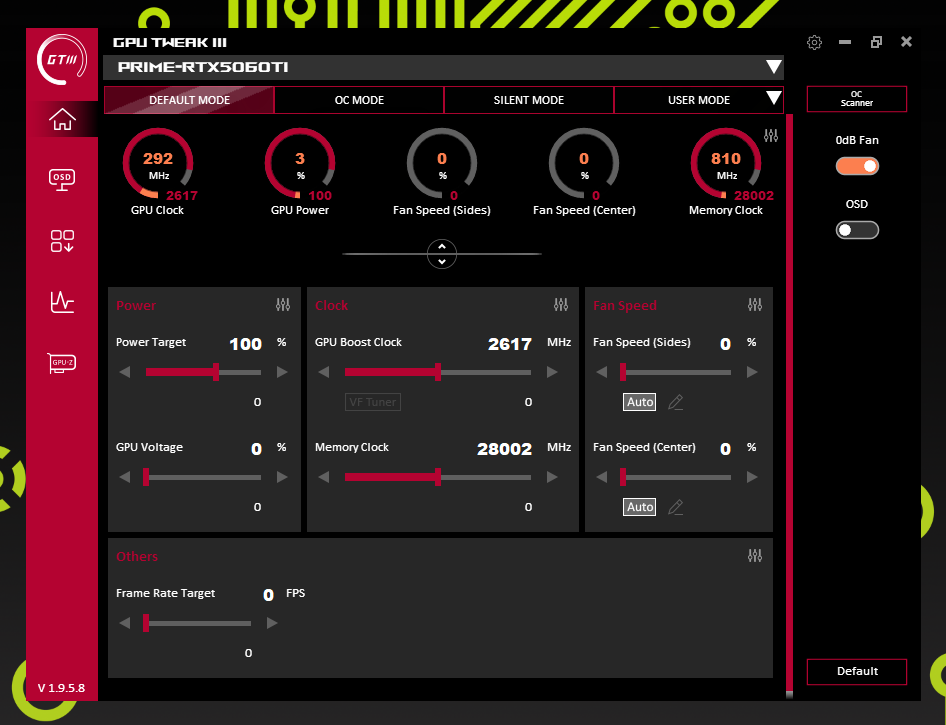946x725 pixels.
Task: Click the Power Target value 100
Action: pyautogui.click(x=246, y=344)
